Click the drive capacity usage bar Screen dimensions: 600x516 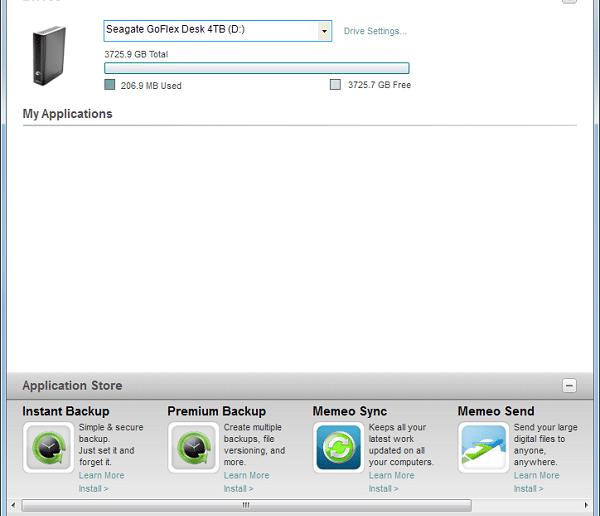[257, 68]
